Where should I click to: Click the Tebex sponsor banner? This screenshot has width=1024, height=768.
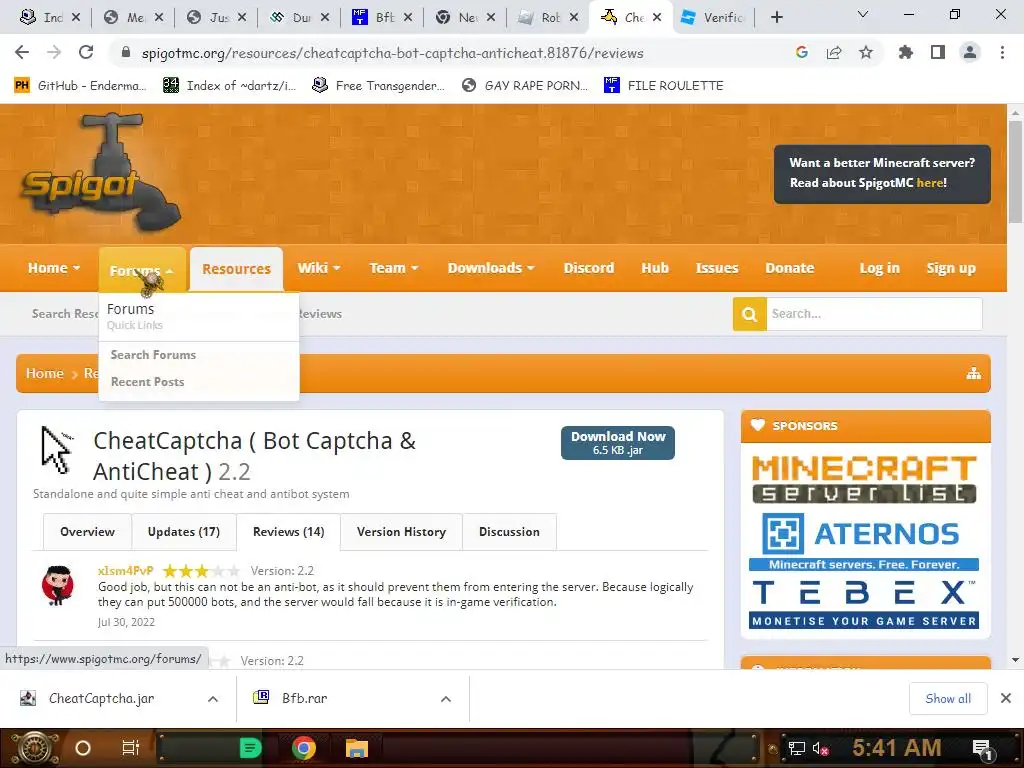(x=864, y=603)
